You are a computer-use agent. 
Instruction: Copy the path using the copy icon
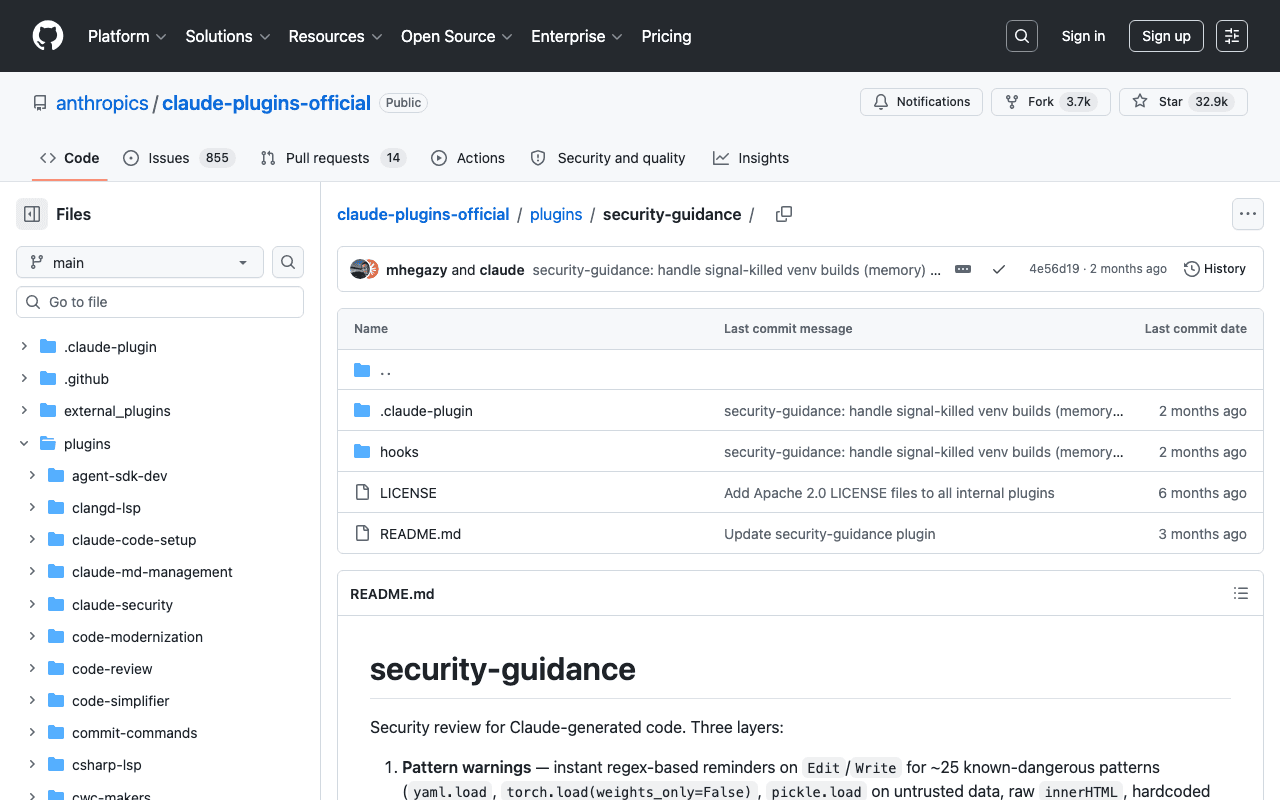pyautogui.click(x=784, y=214)
